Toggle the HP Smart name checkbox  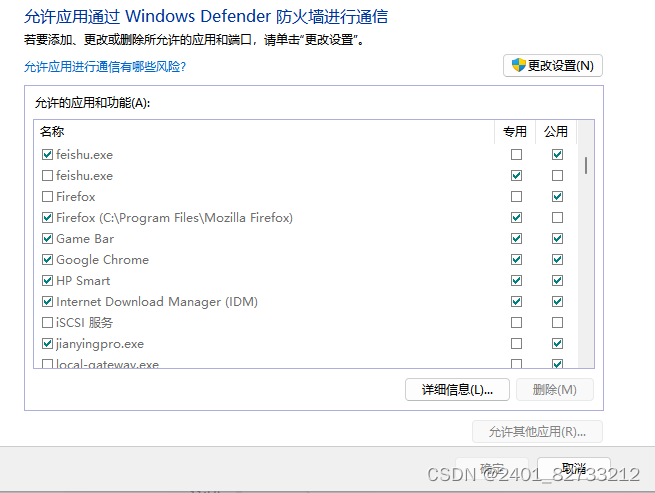48,280
